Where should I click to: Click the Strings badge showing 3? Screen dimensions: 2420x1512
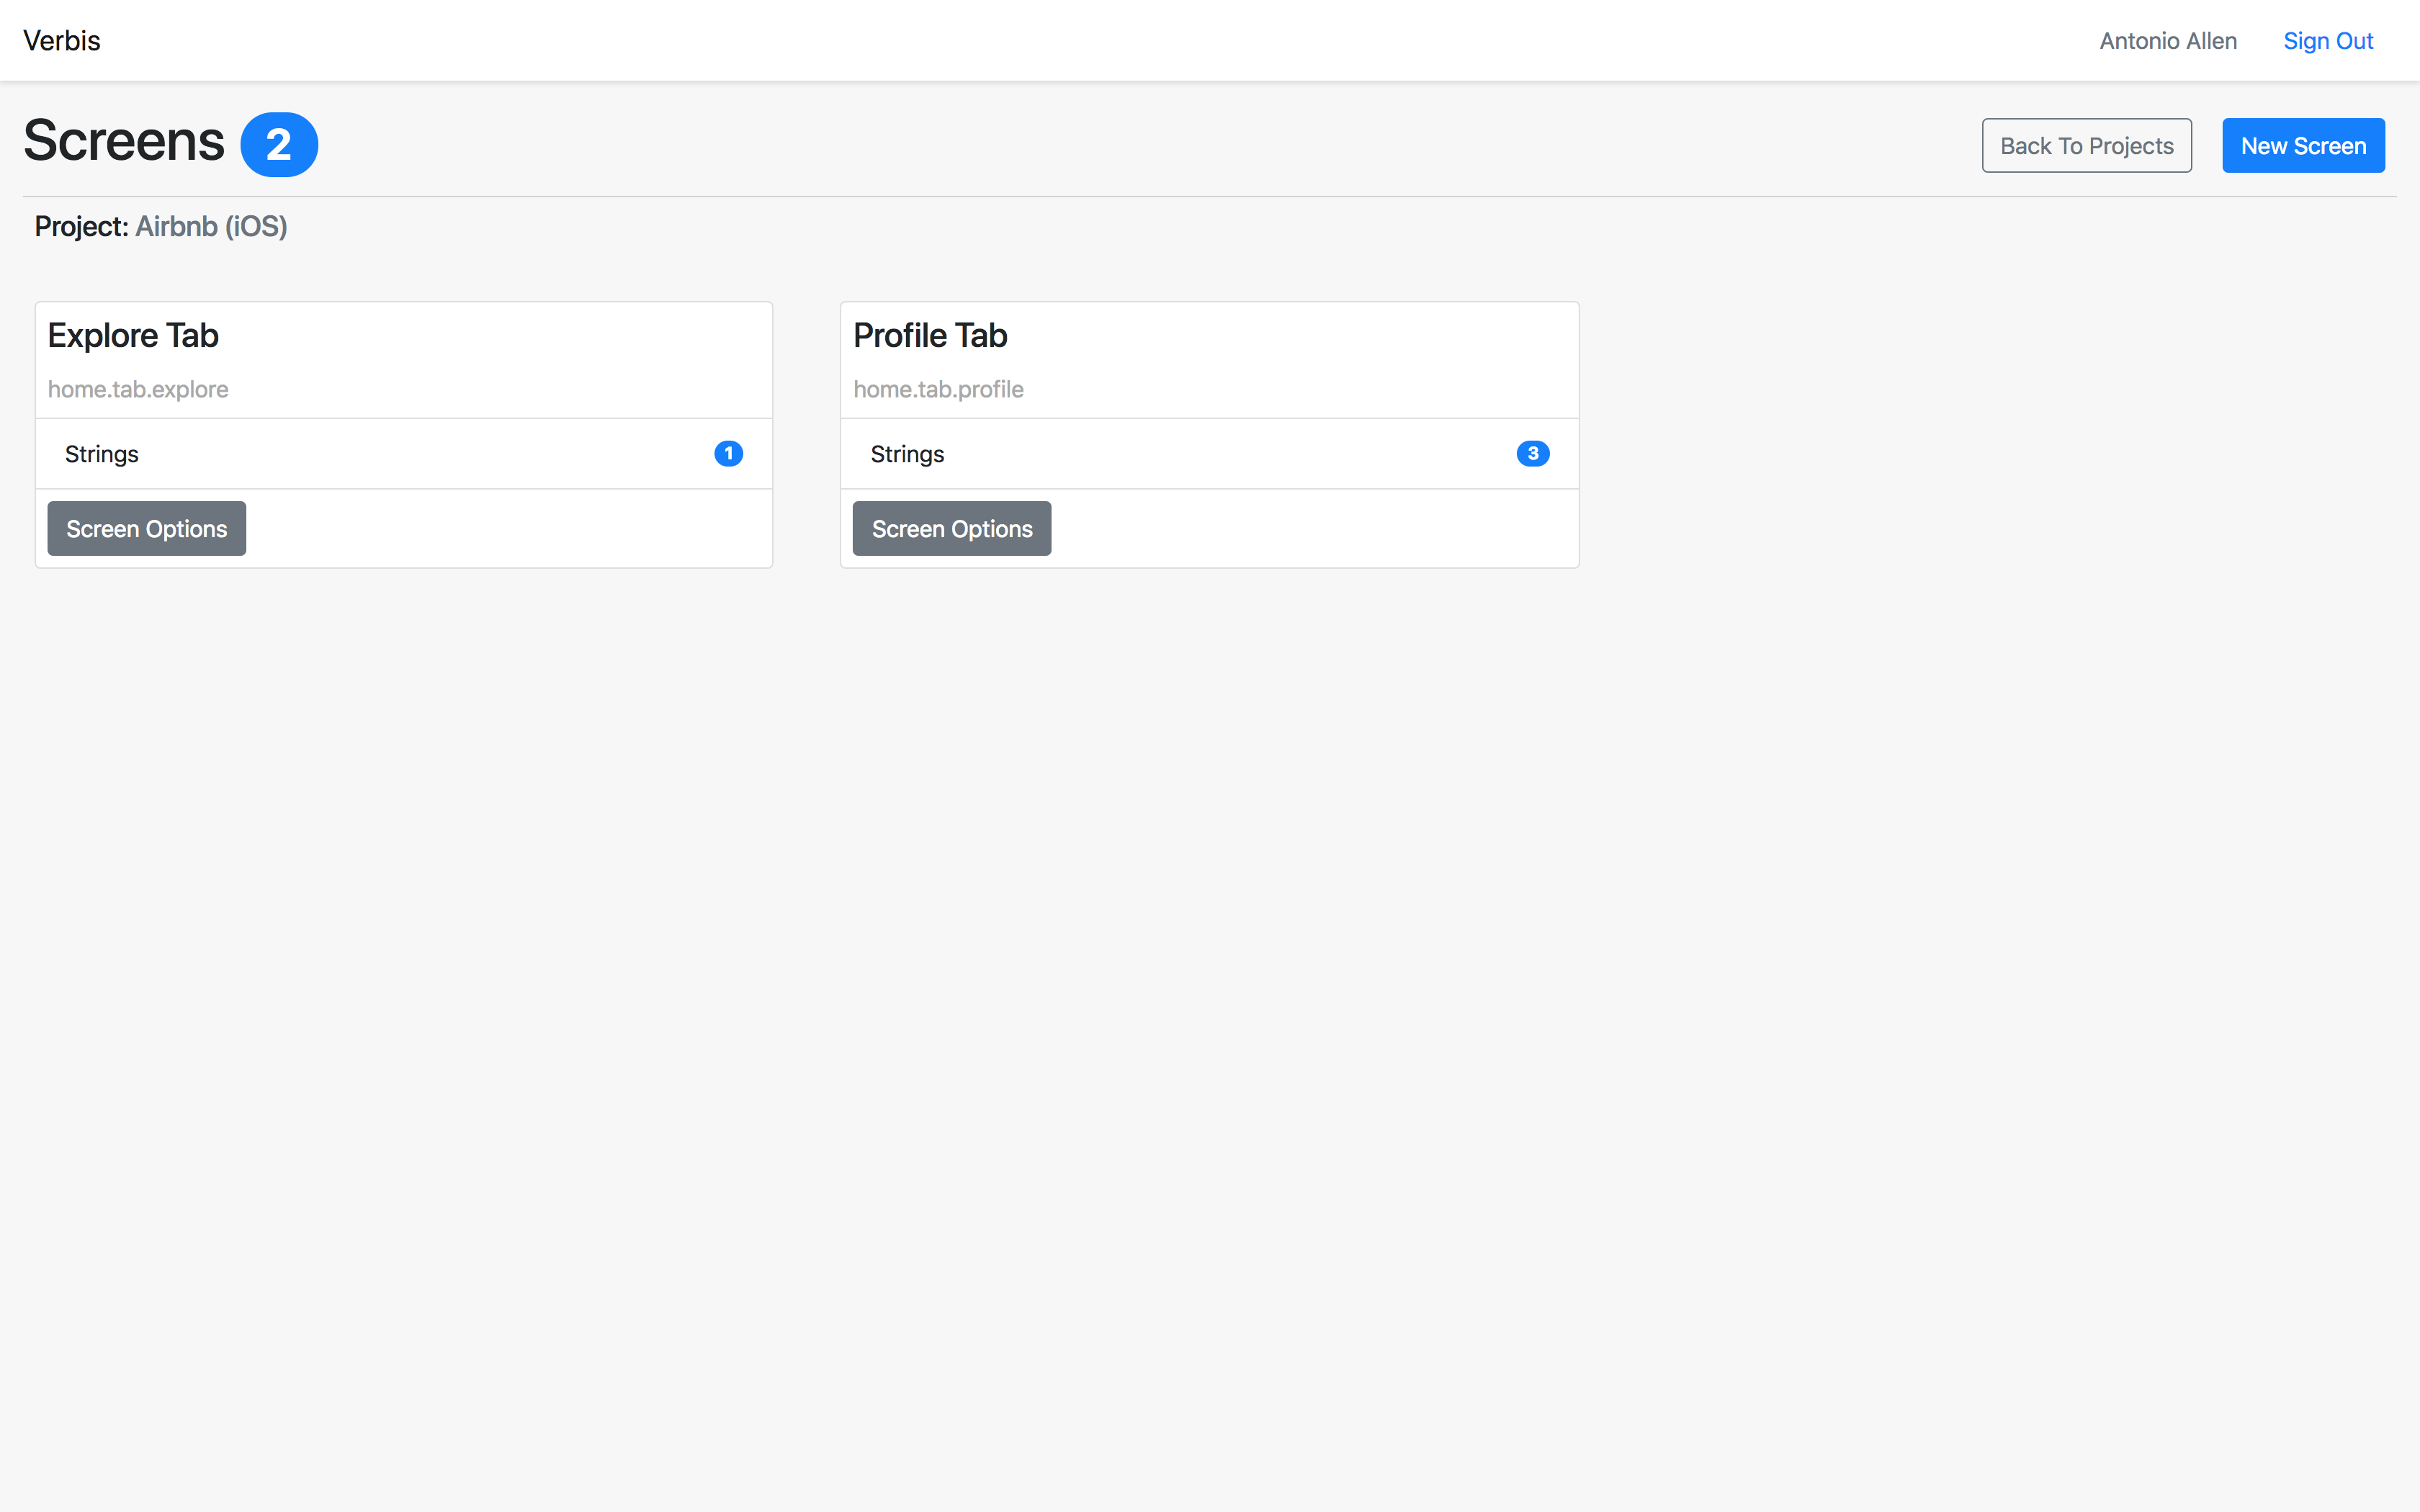[x=1533, y=454]
